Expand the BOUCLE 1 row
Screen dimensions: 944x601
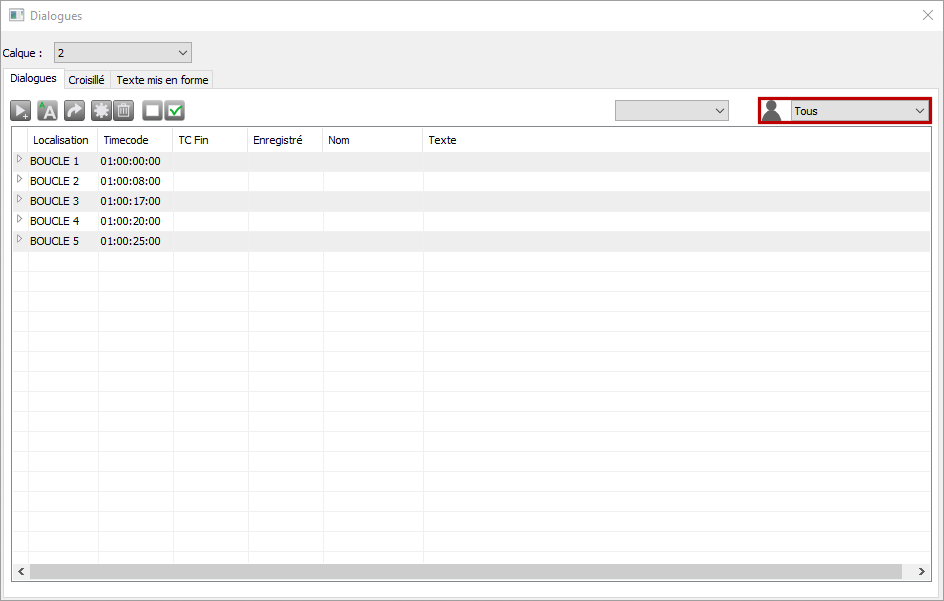[19, 160]
